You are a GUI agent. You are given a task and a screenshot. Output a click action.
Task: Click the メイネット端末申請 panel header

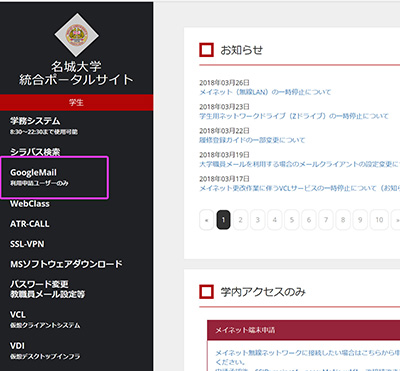pyautogui.click(x=304, y=330)
